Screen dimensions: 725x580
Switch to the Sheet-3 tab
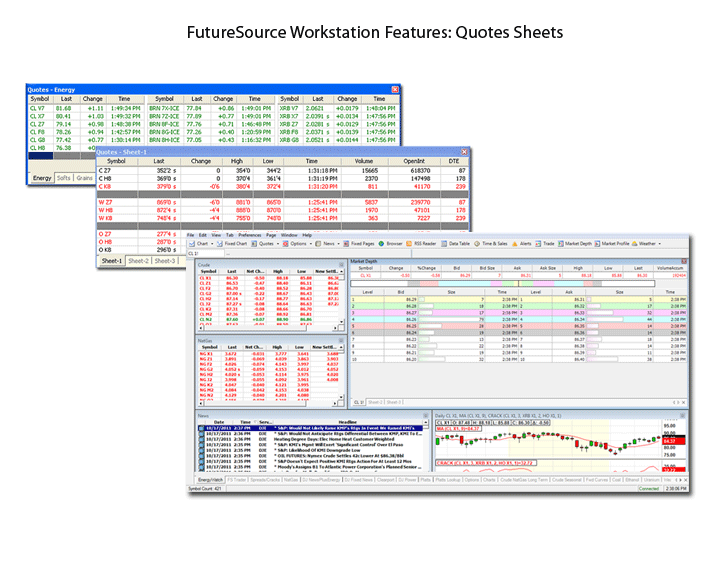click(x=165, y=261)
